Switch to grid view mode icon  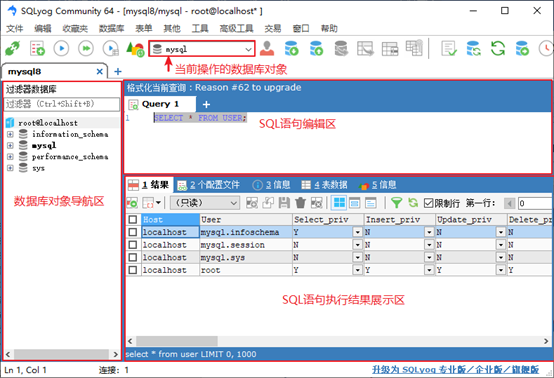click(x=339, y=203)
